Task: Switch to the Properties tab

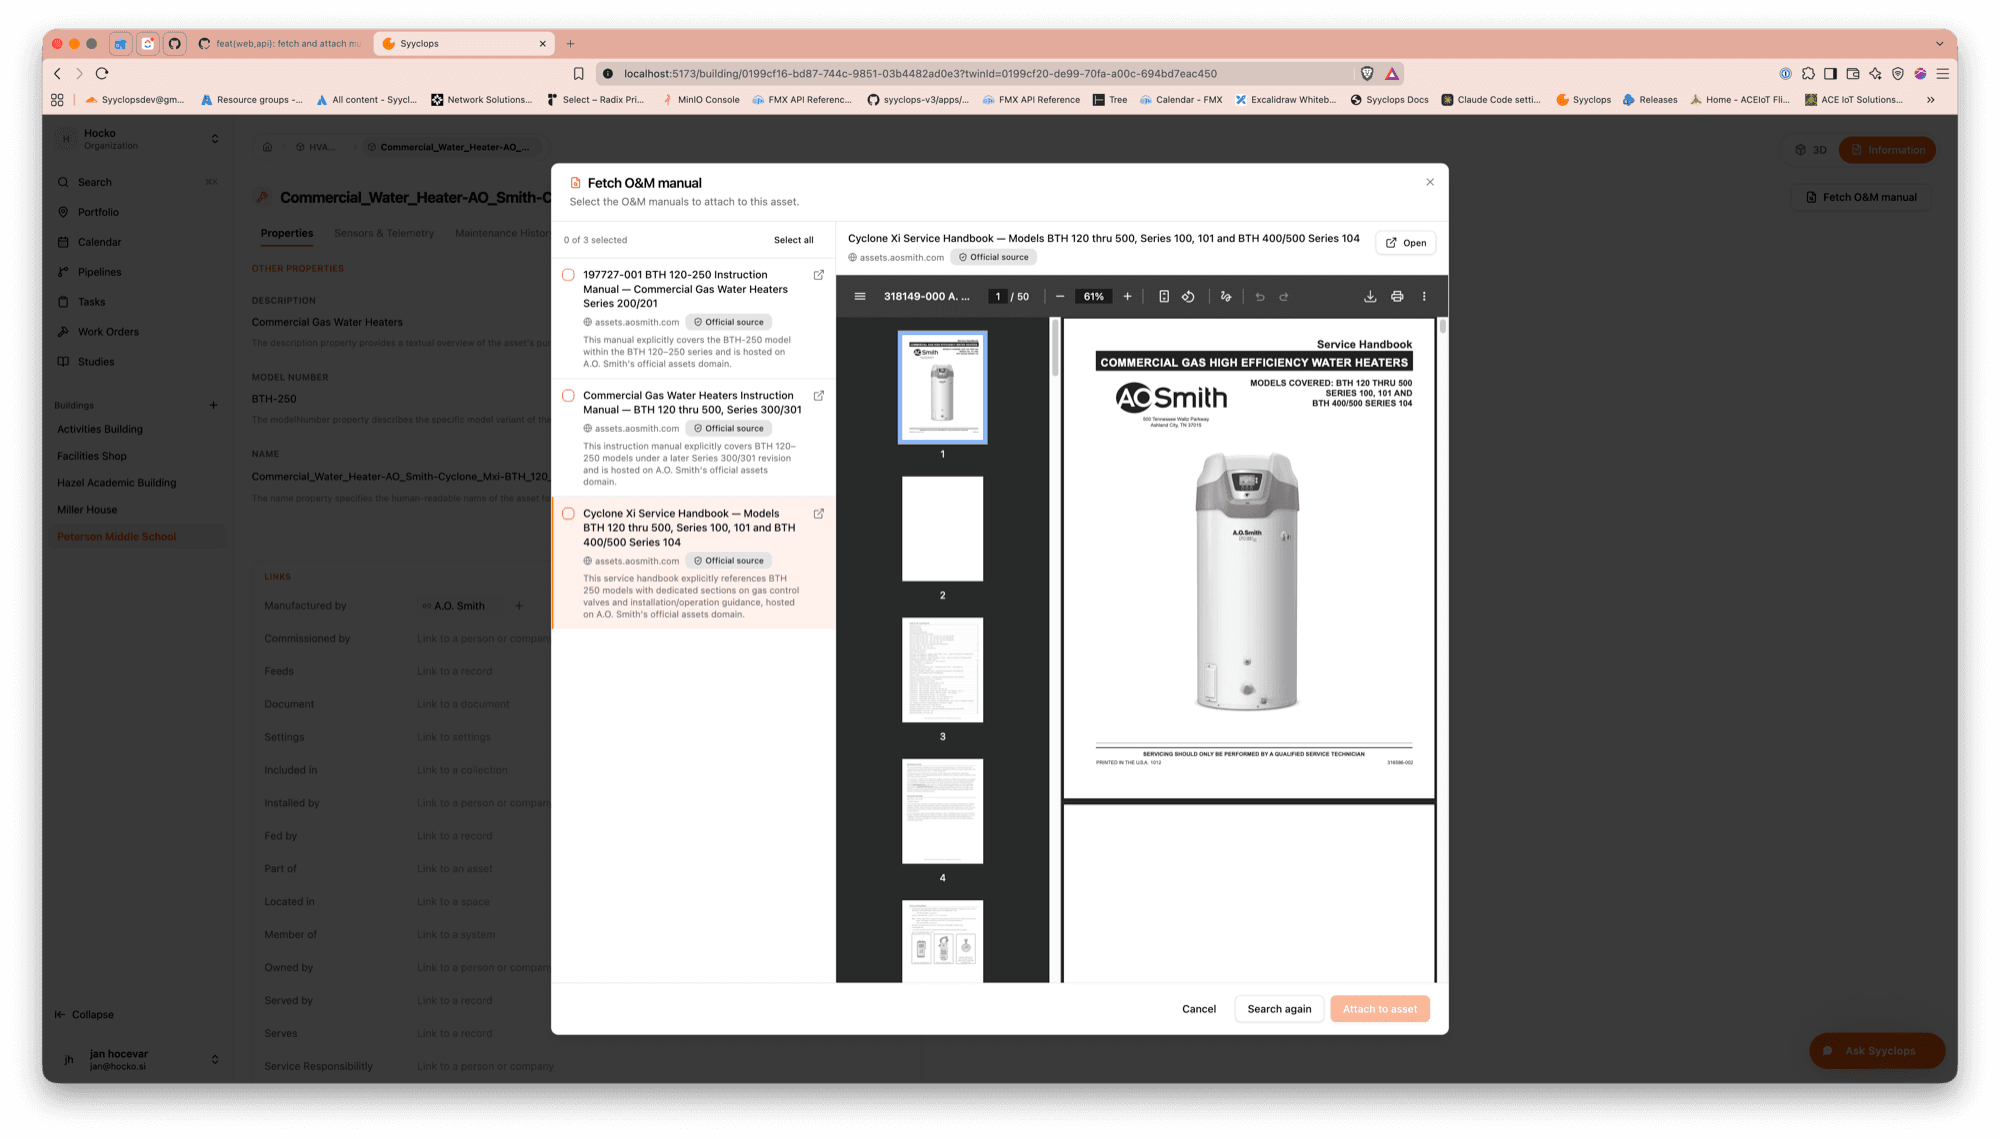Action: pyautogui.click(x=287, y=234)
